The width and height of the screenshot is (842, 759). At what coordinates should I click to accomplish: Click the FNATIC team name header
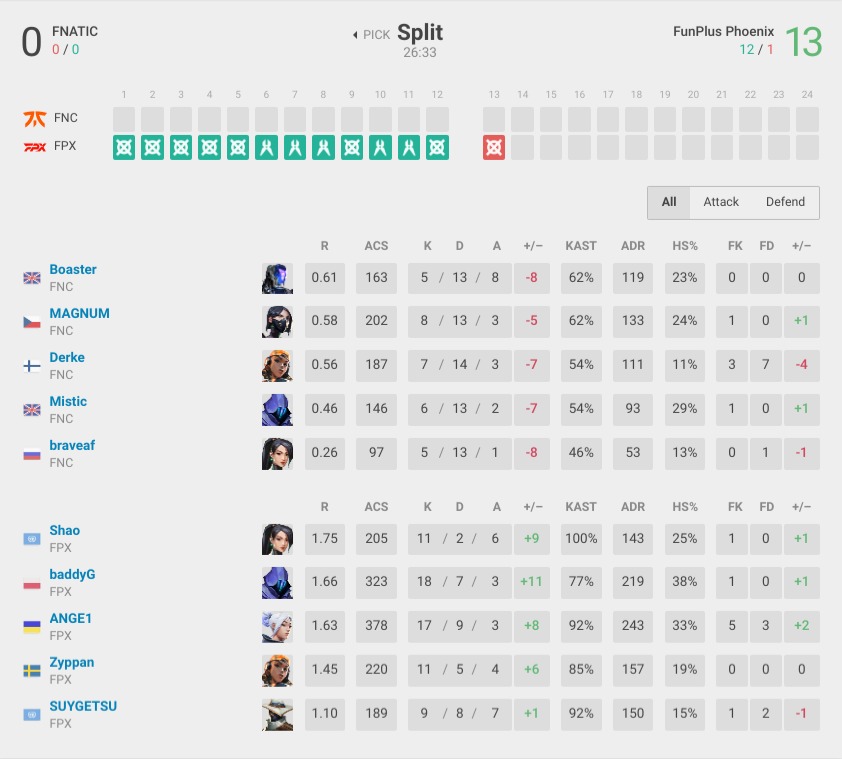pyautogui.click(x=75, y=31)
